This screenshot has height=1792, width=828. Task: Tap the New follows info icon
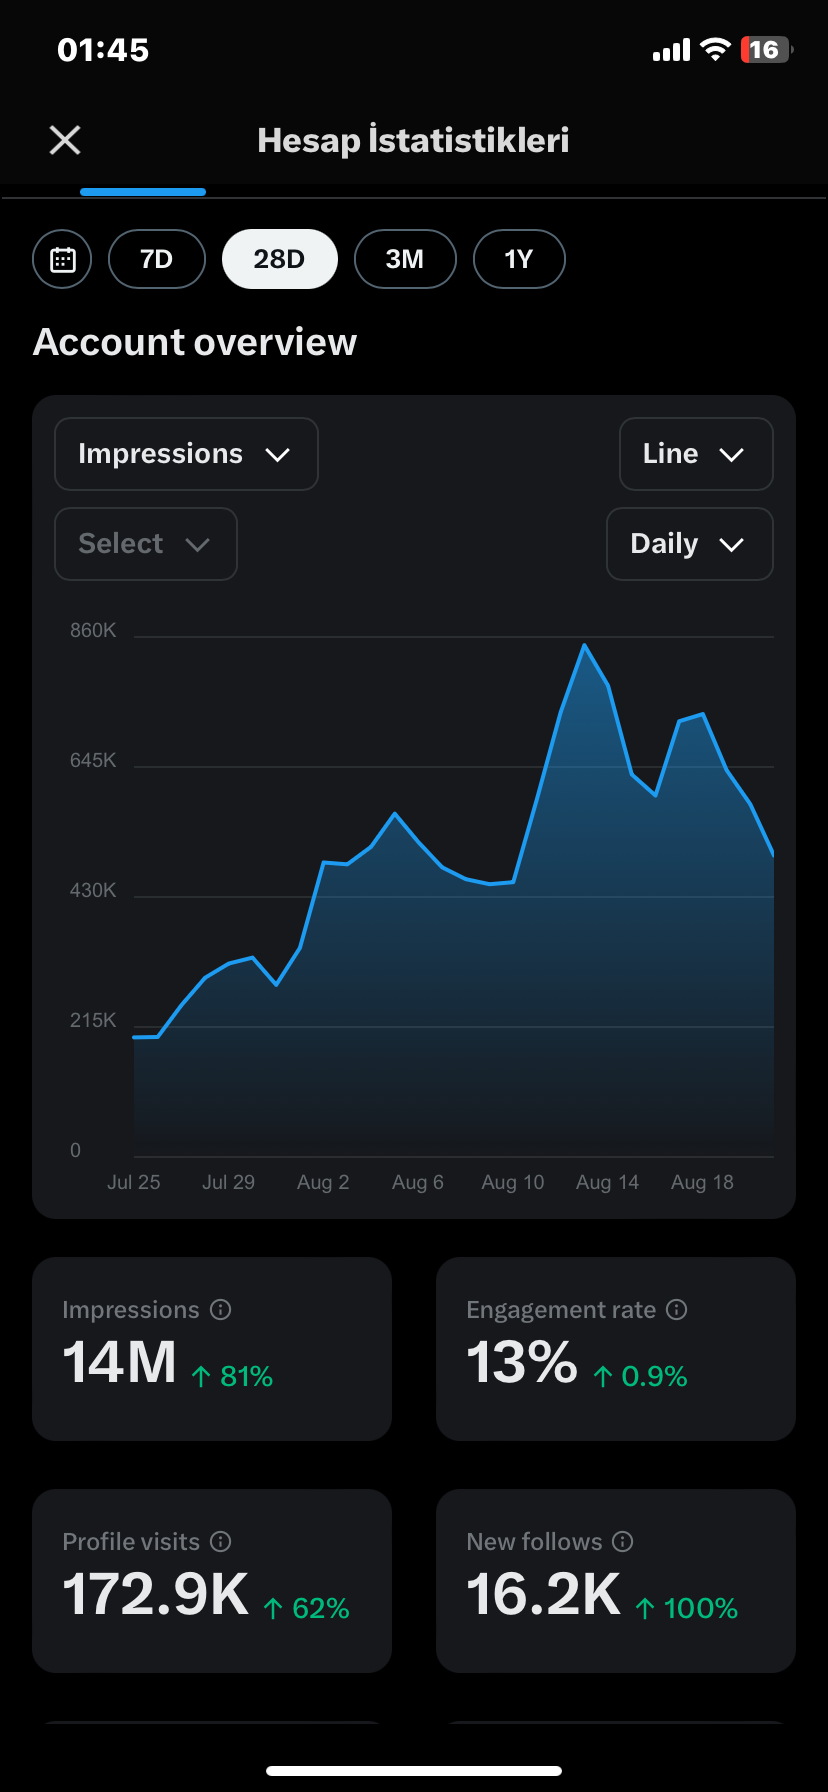pyautogui.click(x=623, y=1541)
